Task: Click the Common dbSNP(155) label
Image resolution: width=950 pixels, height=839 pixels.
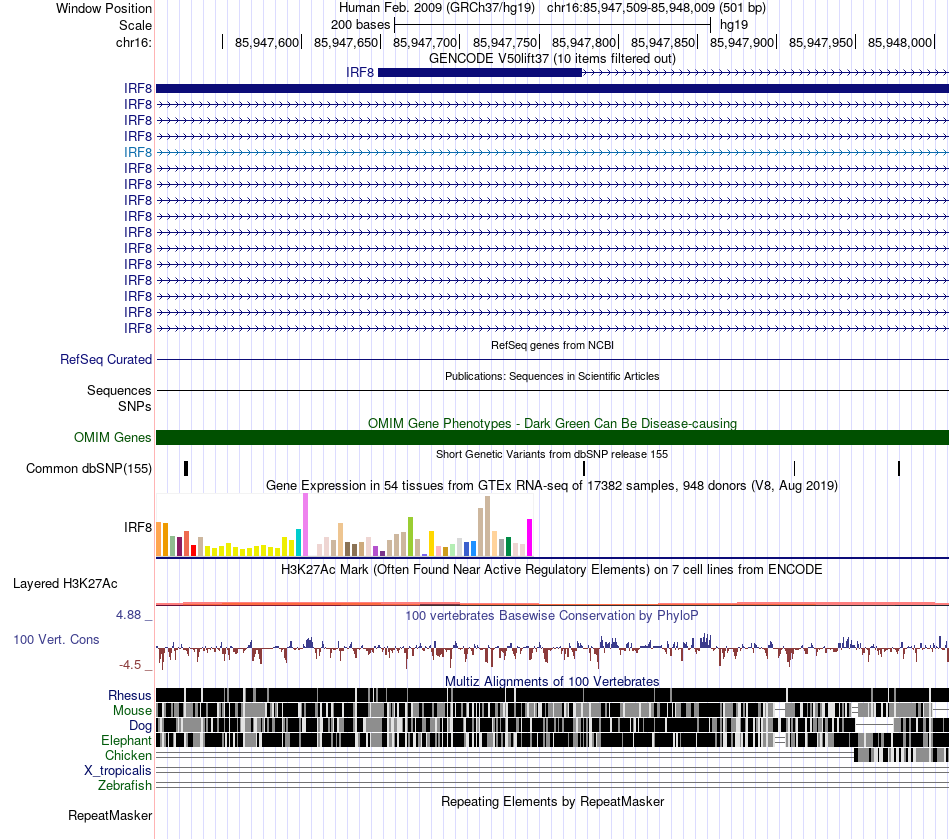Action: (x=88, y=468)
